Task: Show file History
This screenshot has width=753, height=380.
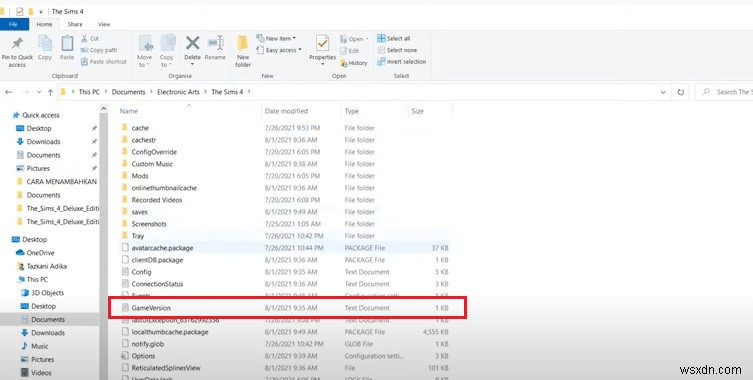Action: point(354,63)
